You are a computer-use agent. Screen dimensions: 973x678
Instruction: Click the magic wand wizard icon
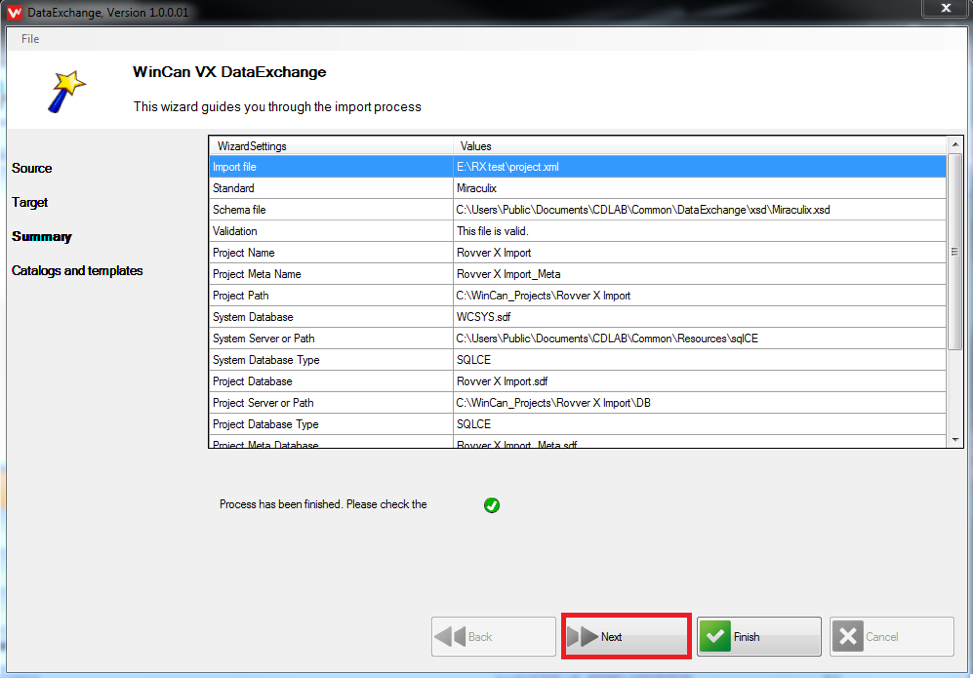click(x=66, y=87)
